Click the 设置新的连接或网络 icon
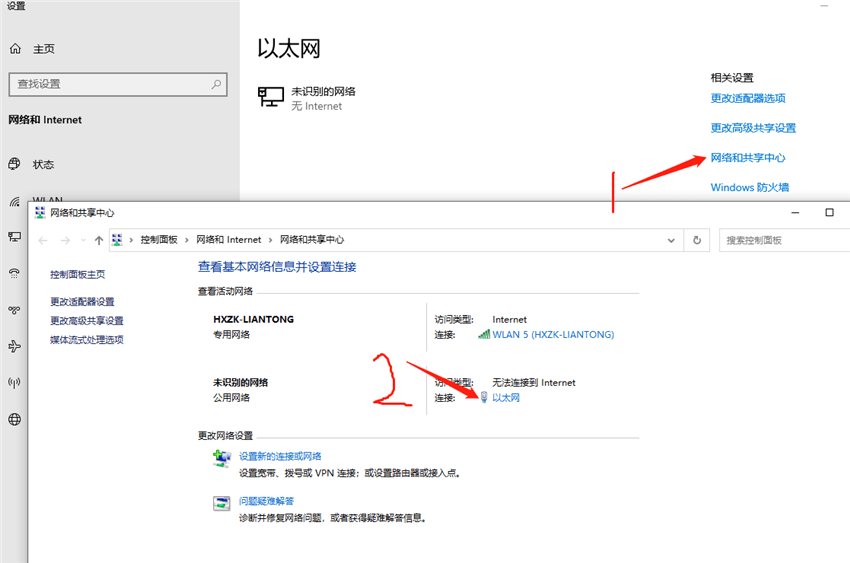 222,458
